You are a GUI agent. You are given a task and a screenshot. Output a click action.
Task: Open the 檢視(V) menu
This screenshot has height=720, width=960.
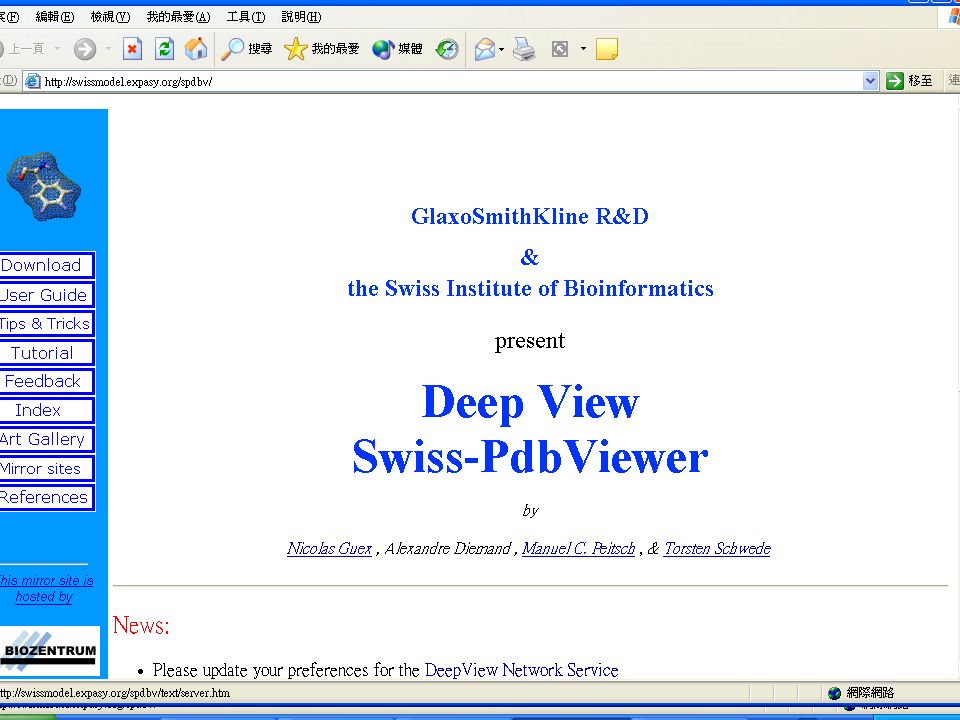pyautogui.click(x=110, y=17)
